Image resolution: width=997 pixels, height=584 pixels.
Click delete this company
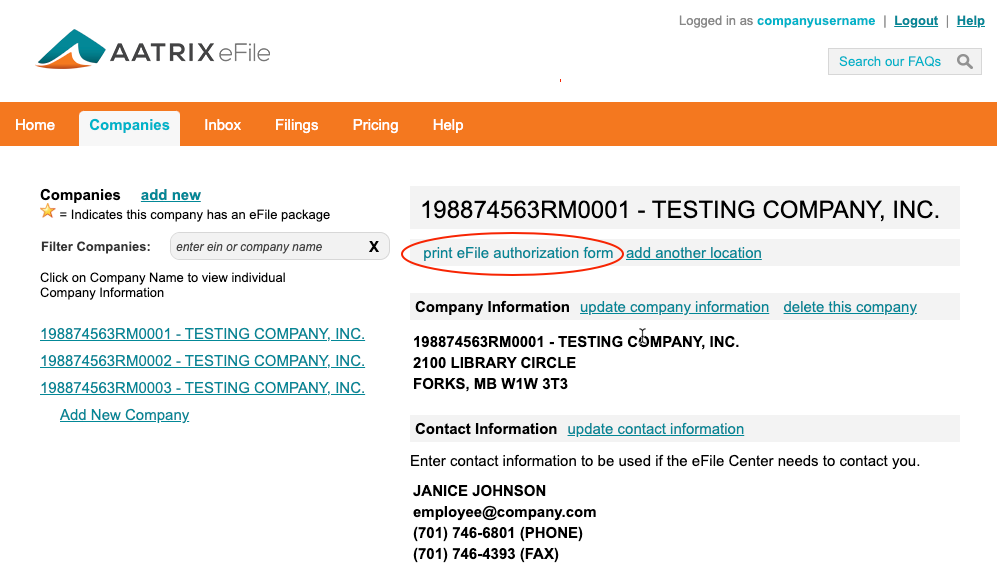click(x=849, y=307)
